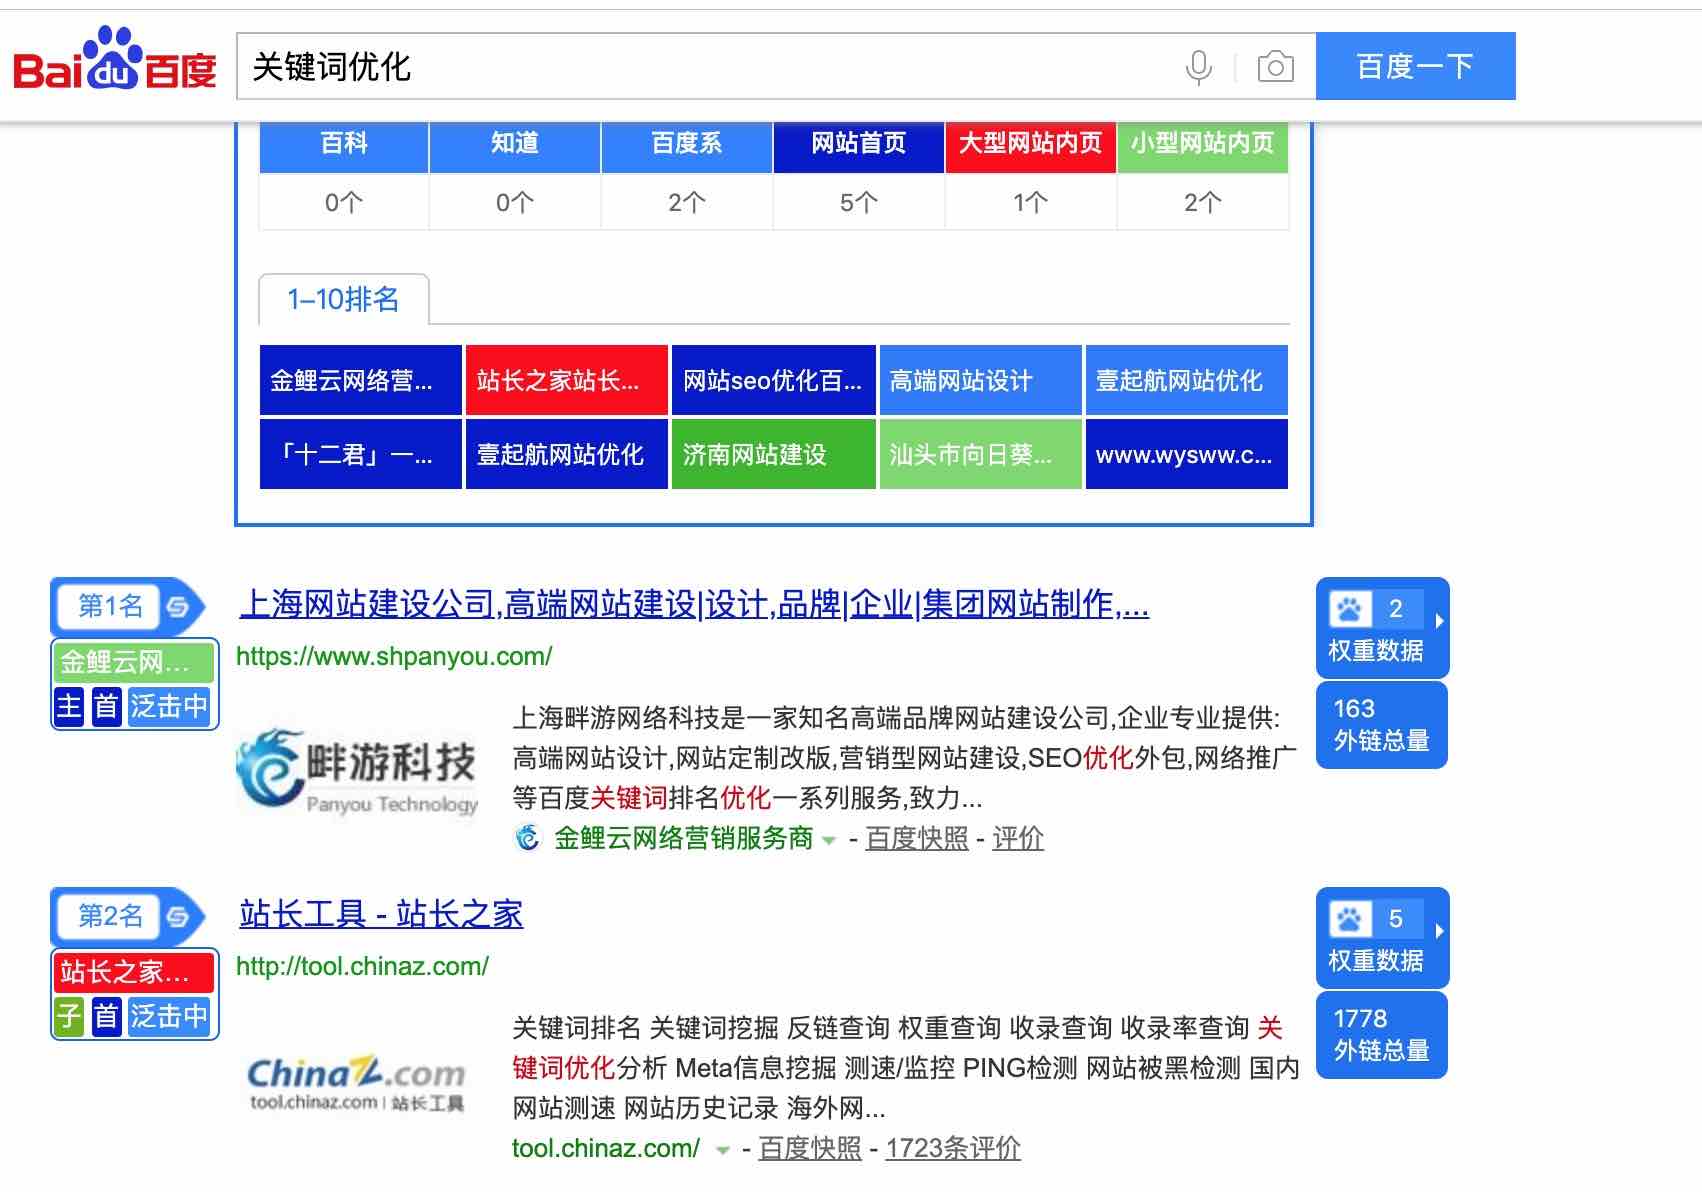Viewport: 1702px width, 1192px height.
Task: Click ChinaZ.com thumbnail image
Action: [x=357, y=1085]
